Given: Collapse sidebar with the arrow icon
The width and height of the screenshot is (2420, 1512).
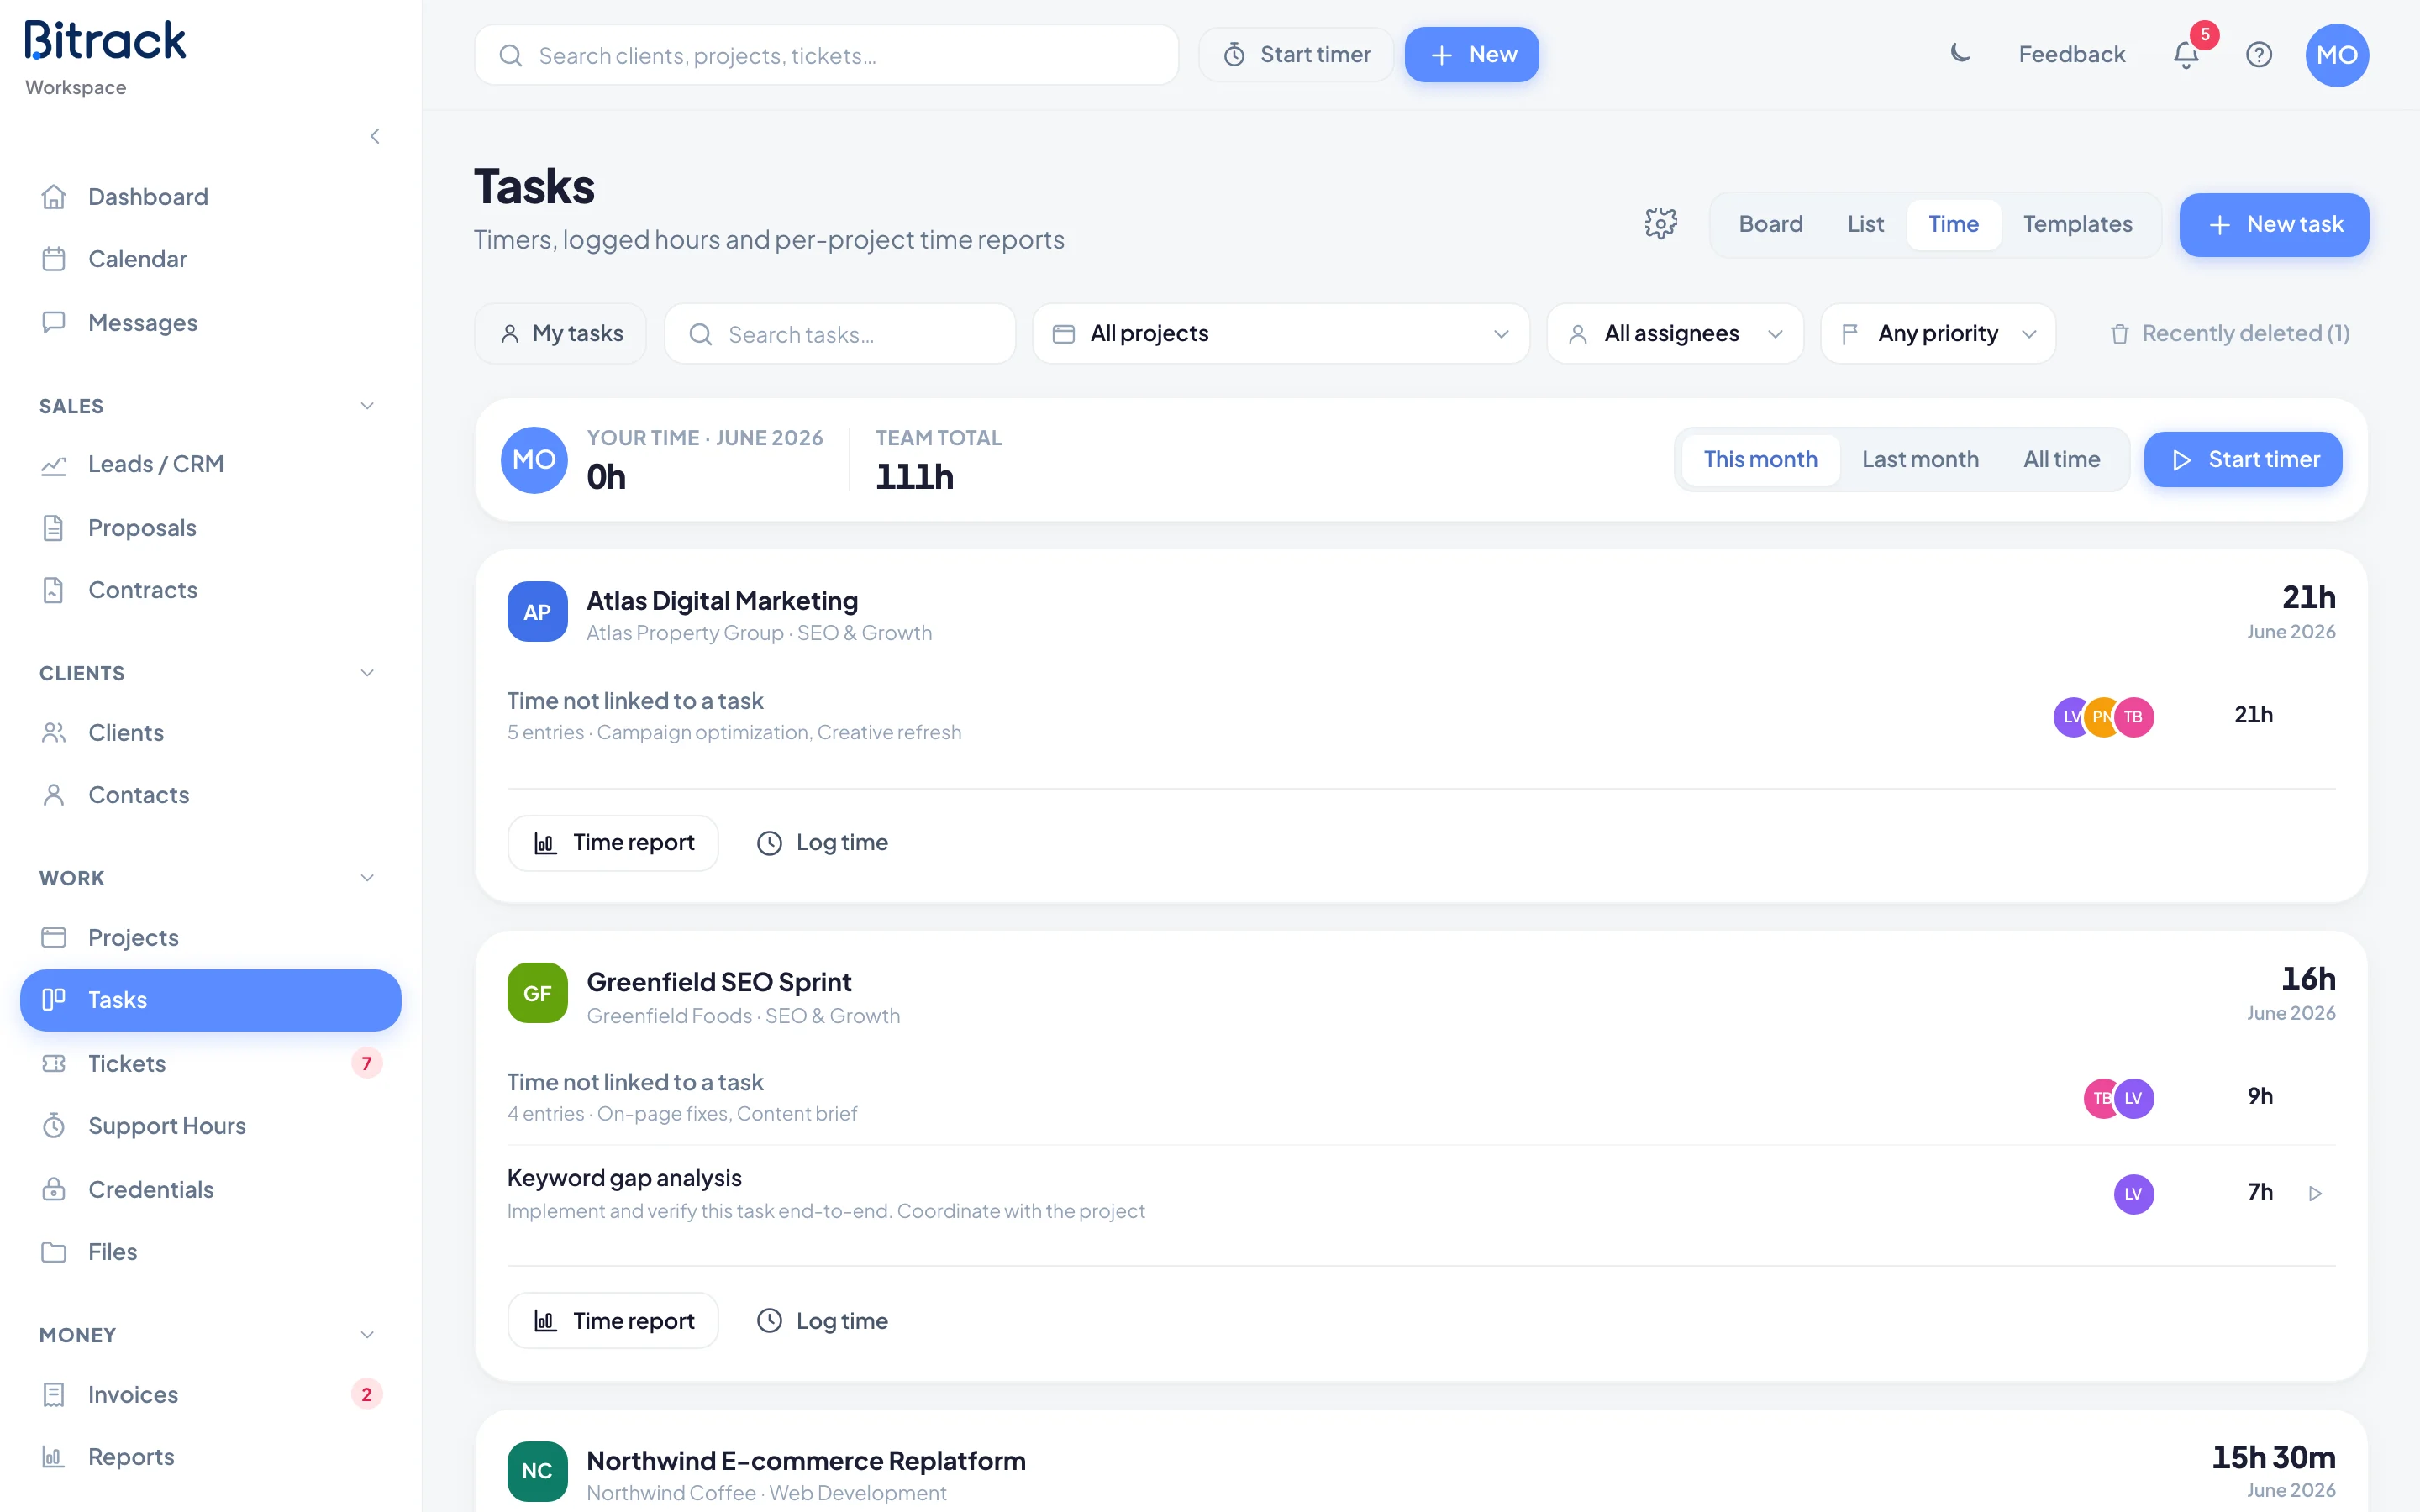Looking at the screenshot, I should tap(375, 136).
